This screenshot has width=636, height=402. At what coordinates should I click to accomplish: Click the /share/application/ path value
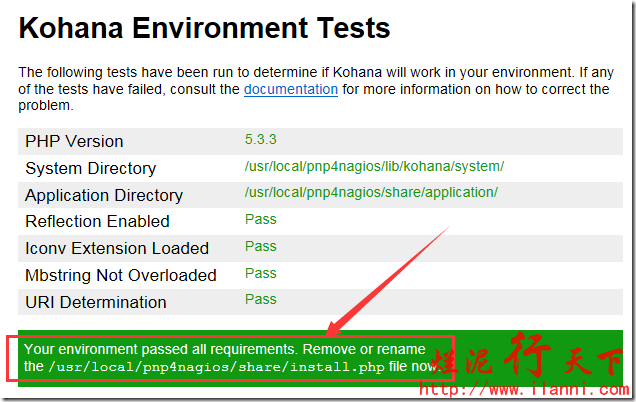[x=371, y=192]
